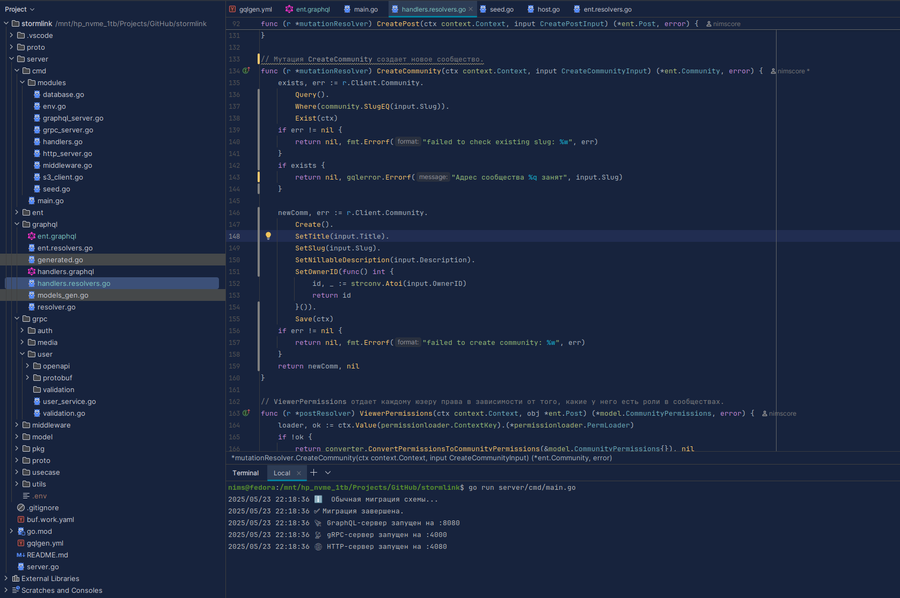
Task: Switch to the main.go editor tab
Action: coord(360,9)
